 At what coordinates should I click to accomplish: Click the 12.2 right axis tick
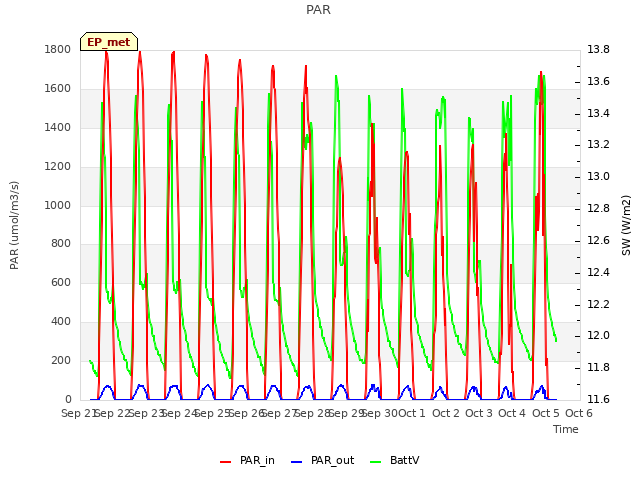pos(598,304)
